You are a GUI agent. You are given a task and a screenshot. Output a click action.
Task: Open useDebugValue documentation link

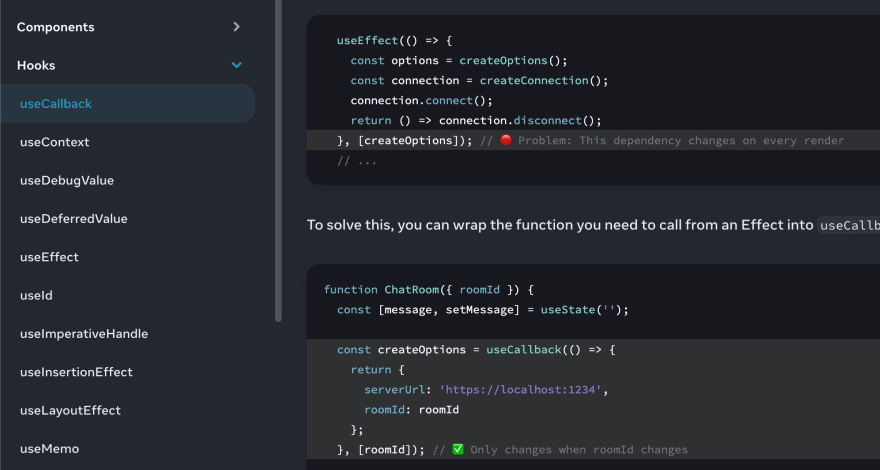pyautogui.click(x=67, y=180)
